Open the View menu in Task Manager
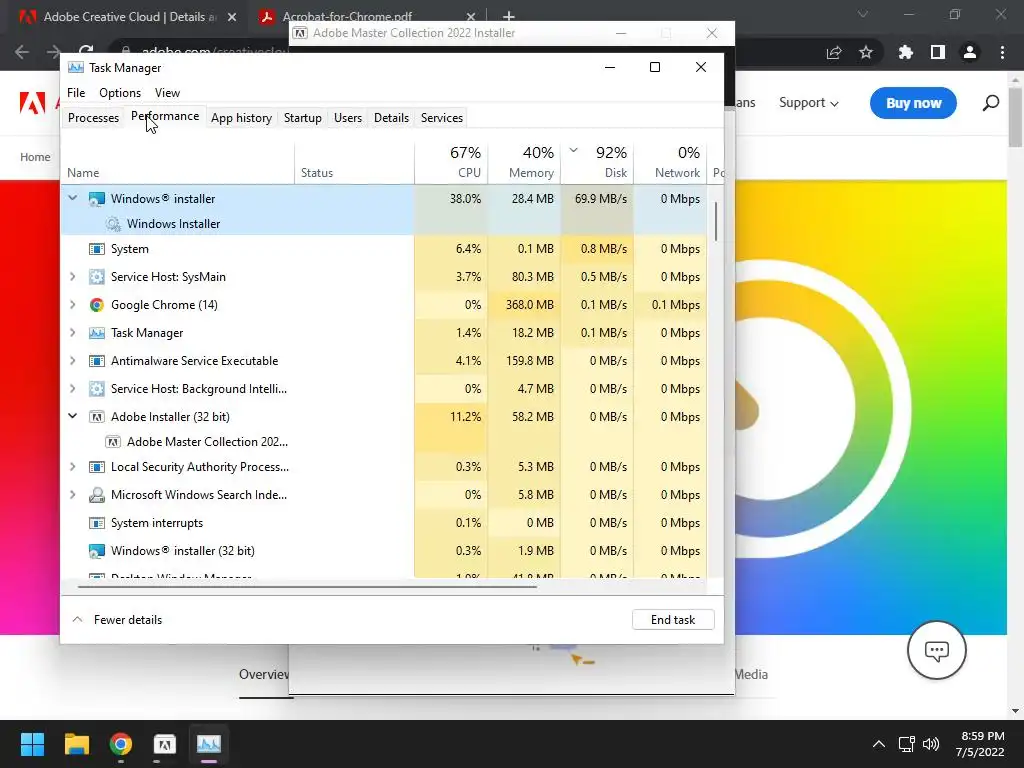Screen dimensions: 1024x768 click(x=167, y=93)
